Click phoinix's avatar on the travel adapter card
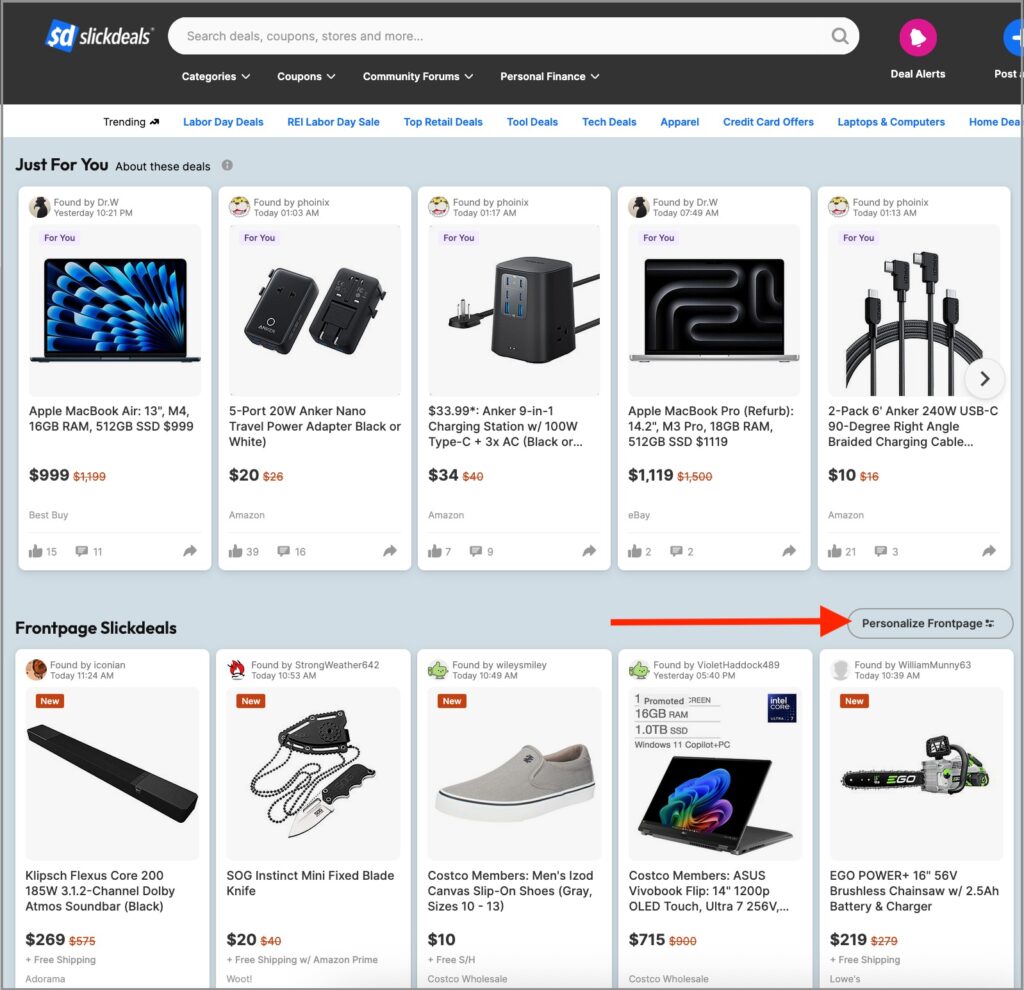The image size is (1024, 990). pyautogui.click(x=239, y=207)
